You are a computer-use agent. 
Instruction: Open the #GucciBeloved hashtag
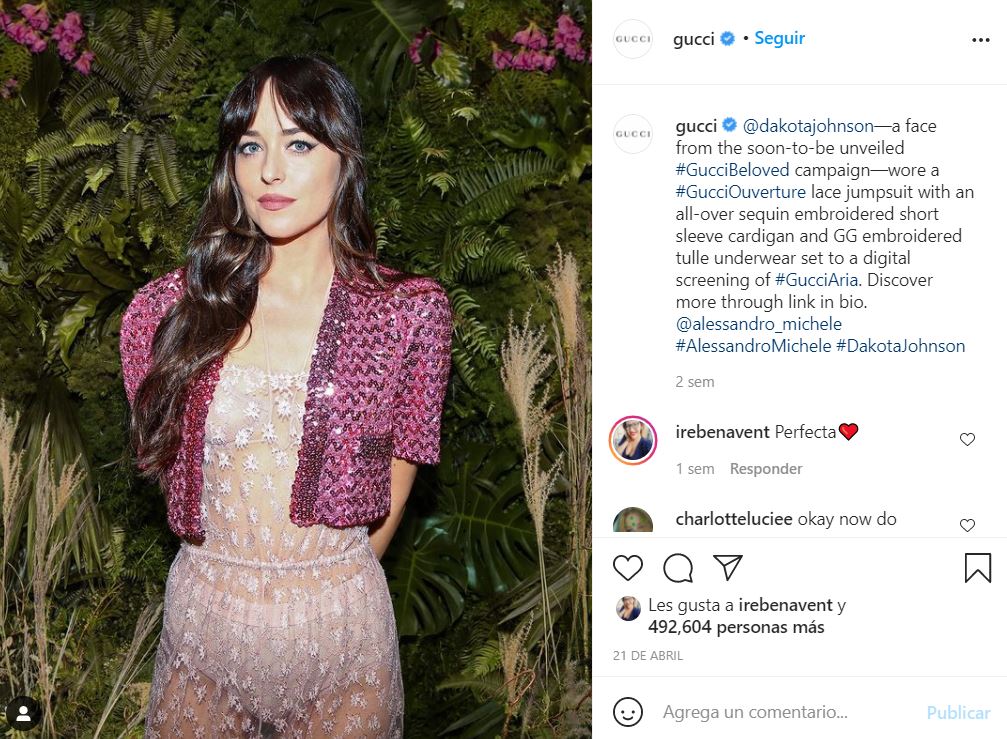(732, 170)
